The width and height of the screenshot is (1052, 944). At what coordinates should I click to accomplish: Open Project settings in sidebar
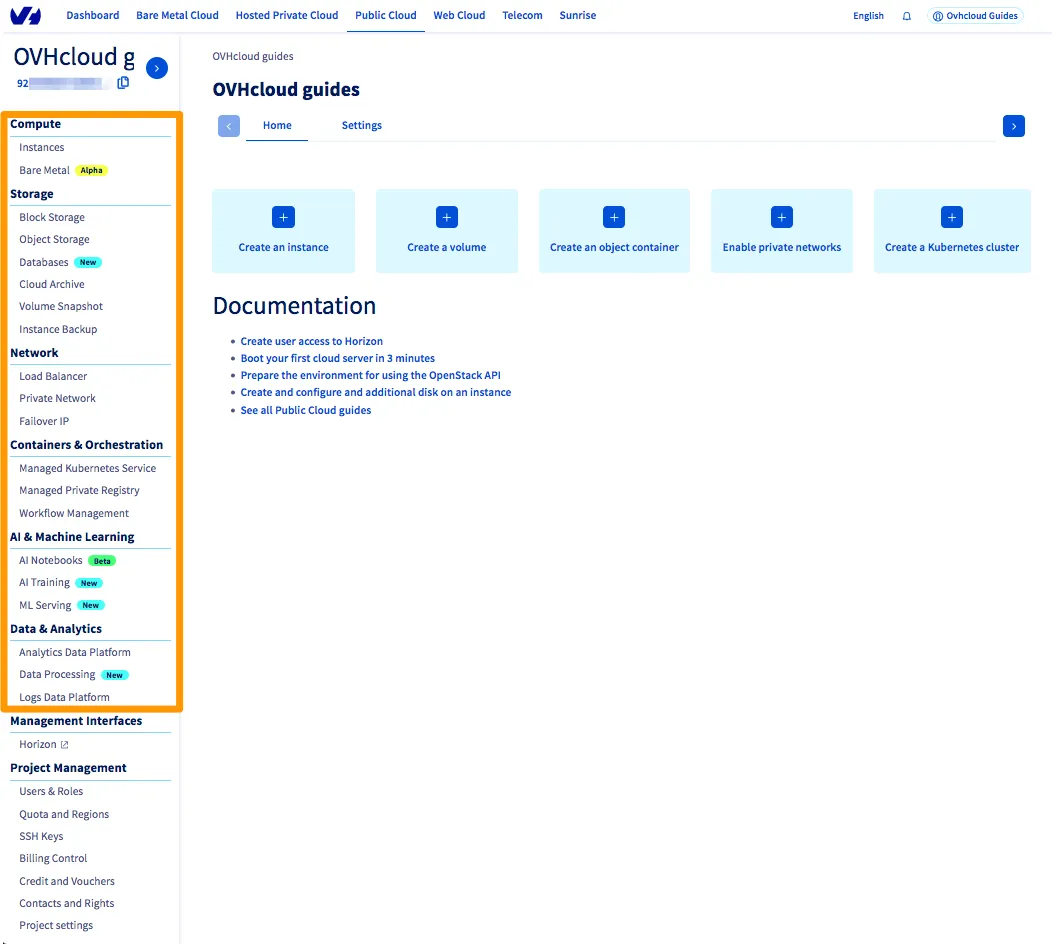point(56,925)
